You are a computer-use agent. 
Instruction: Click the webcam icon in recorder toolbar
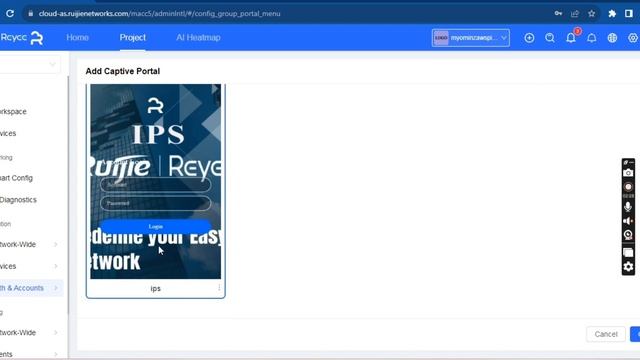click(x=628, y=235)
